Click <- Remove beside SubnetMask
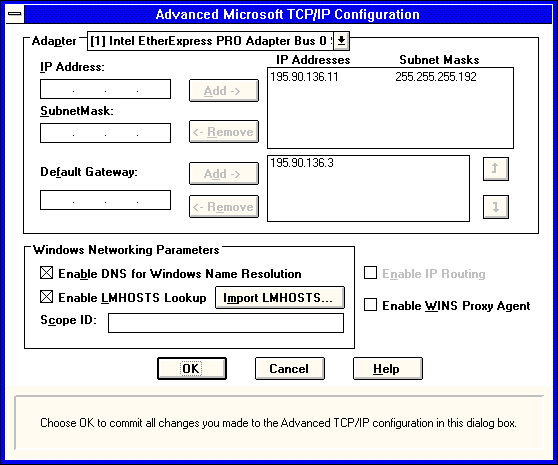The height and width of the screenshot is (465, 558). (x=223, y=132)
